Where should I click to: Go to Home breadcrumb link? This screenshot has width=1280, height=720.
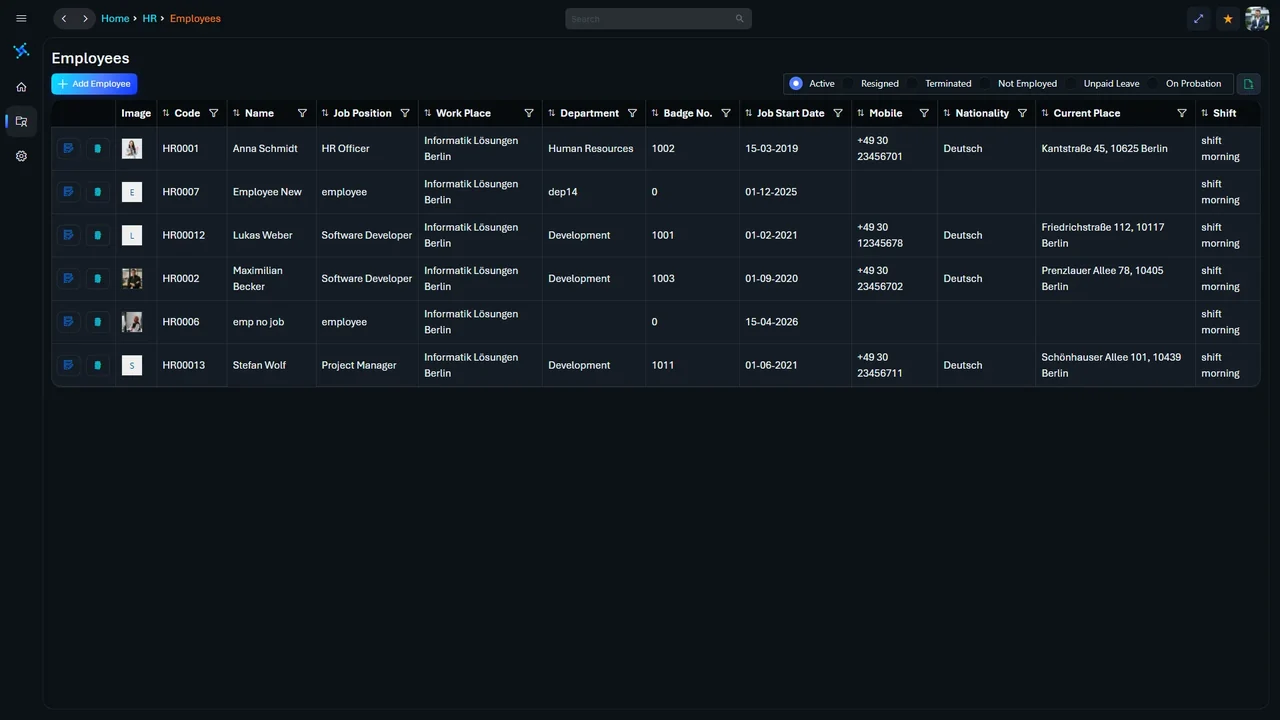point(115,18)
